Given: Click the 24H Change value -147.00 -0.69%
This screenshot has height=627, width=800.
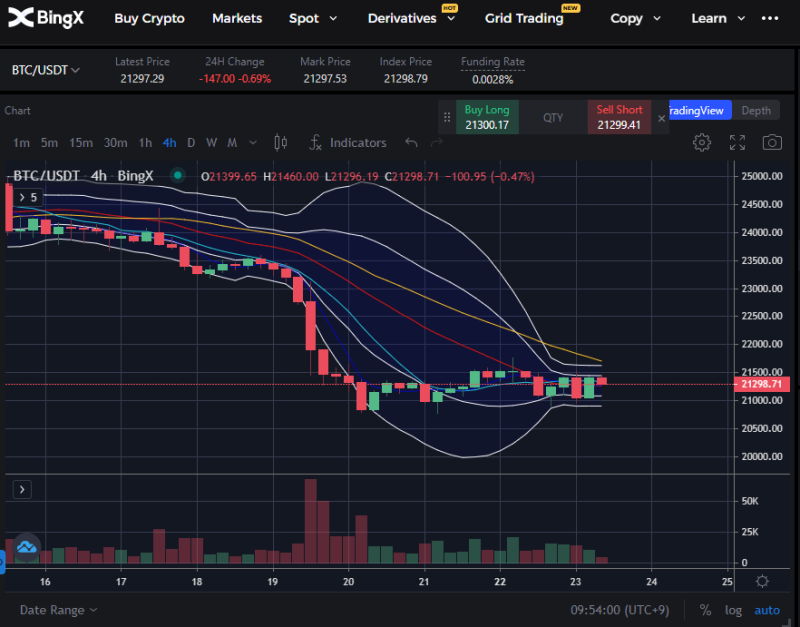Looking at the screenshot, I should click(235, 79).
